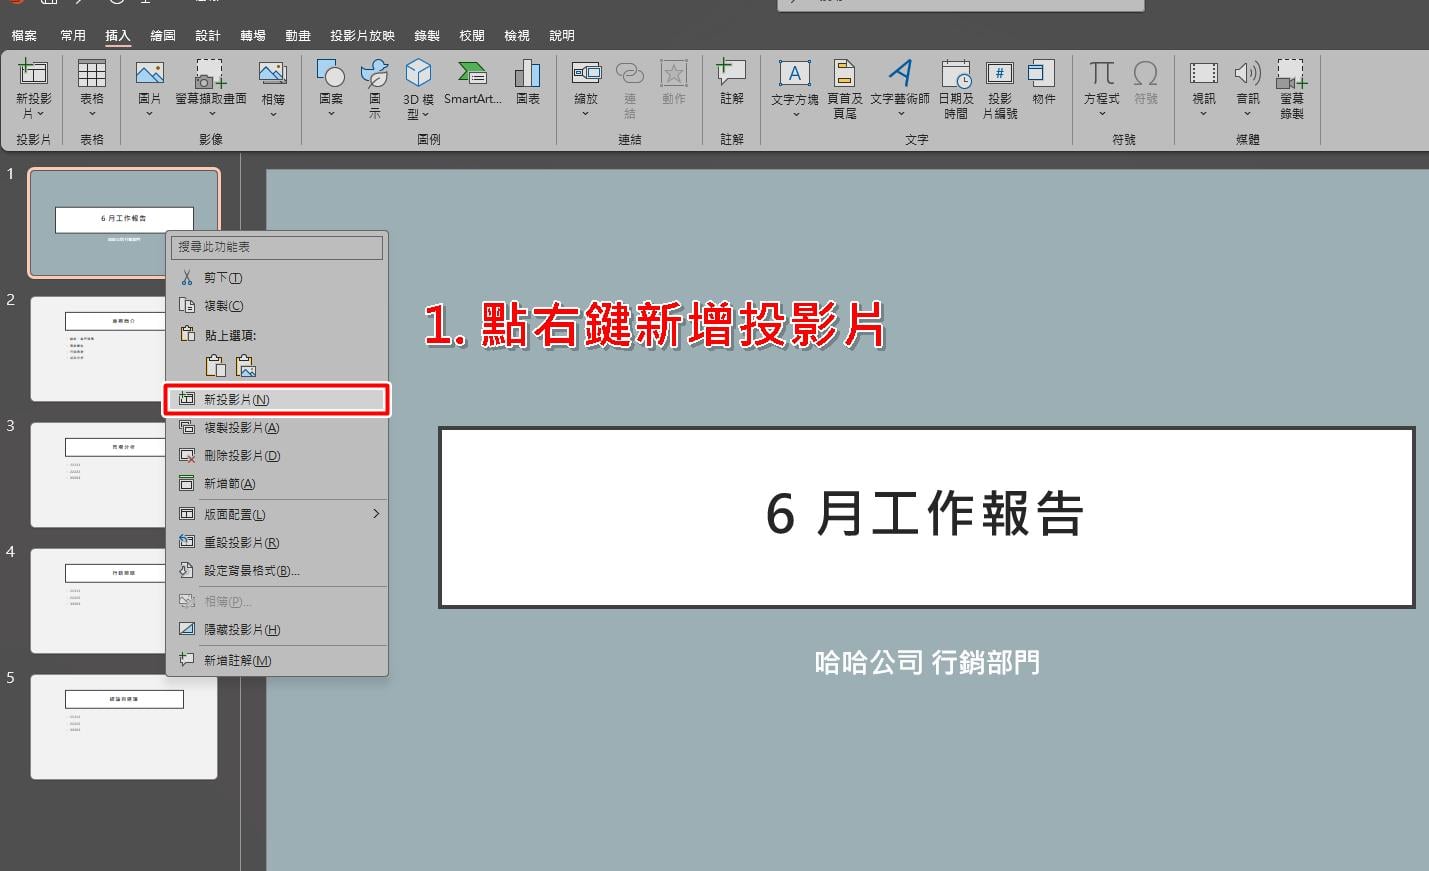Insert a table from the 表格 icon
This screenshot has height=871, width=1429.
click(x=91, y=87)
